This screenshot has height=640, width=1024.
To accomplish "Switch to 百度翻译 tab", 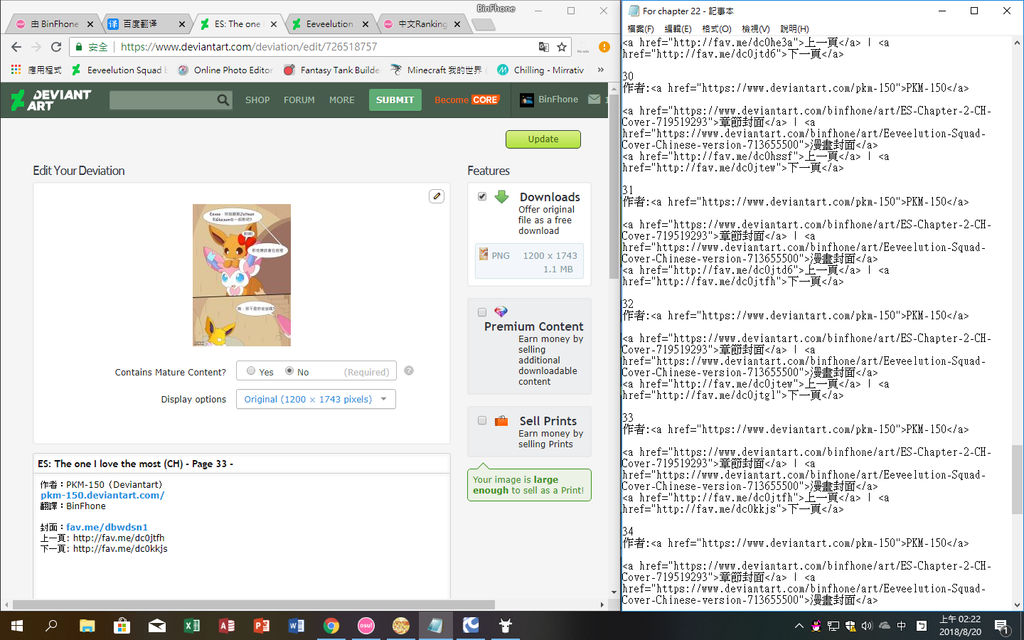I will pos(146,24).
